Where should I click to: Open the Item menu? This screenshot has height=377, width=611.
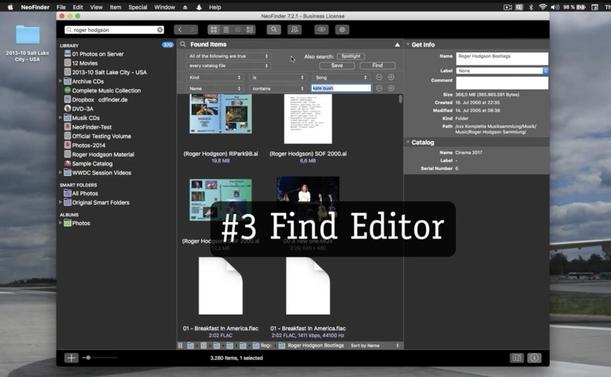point(115,7)
